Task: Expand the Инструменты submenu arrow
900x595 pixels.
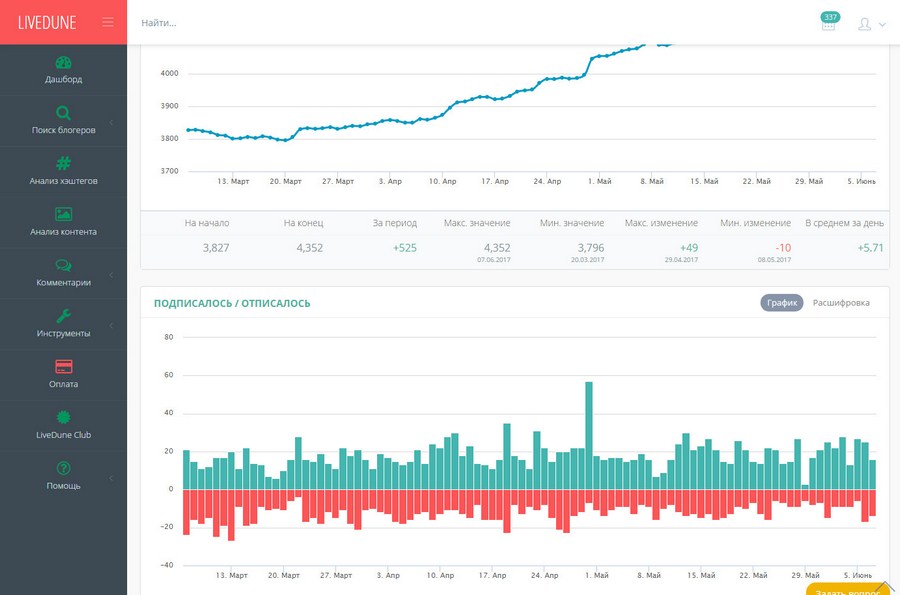Action: point(111,325)
